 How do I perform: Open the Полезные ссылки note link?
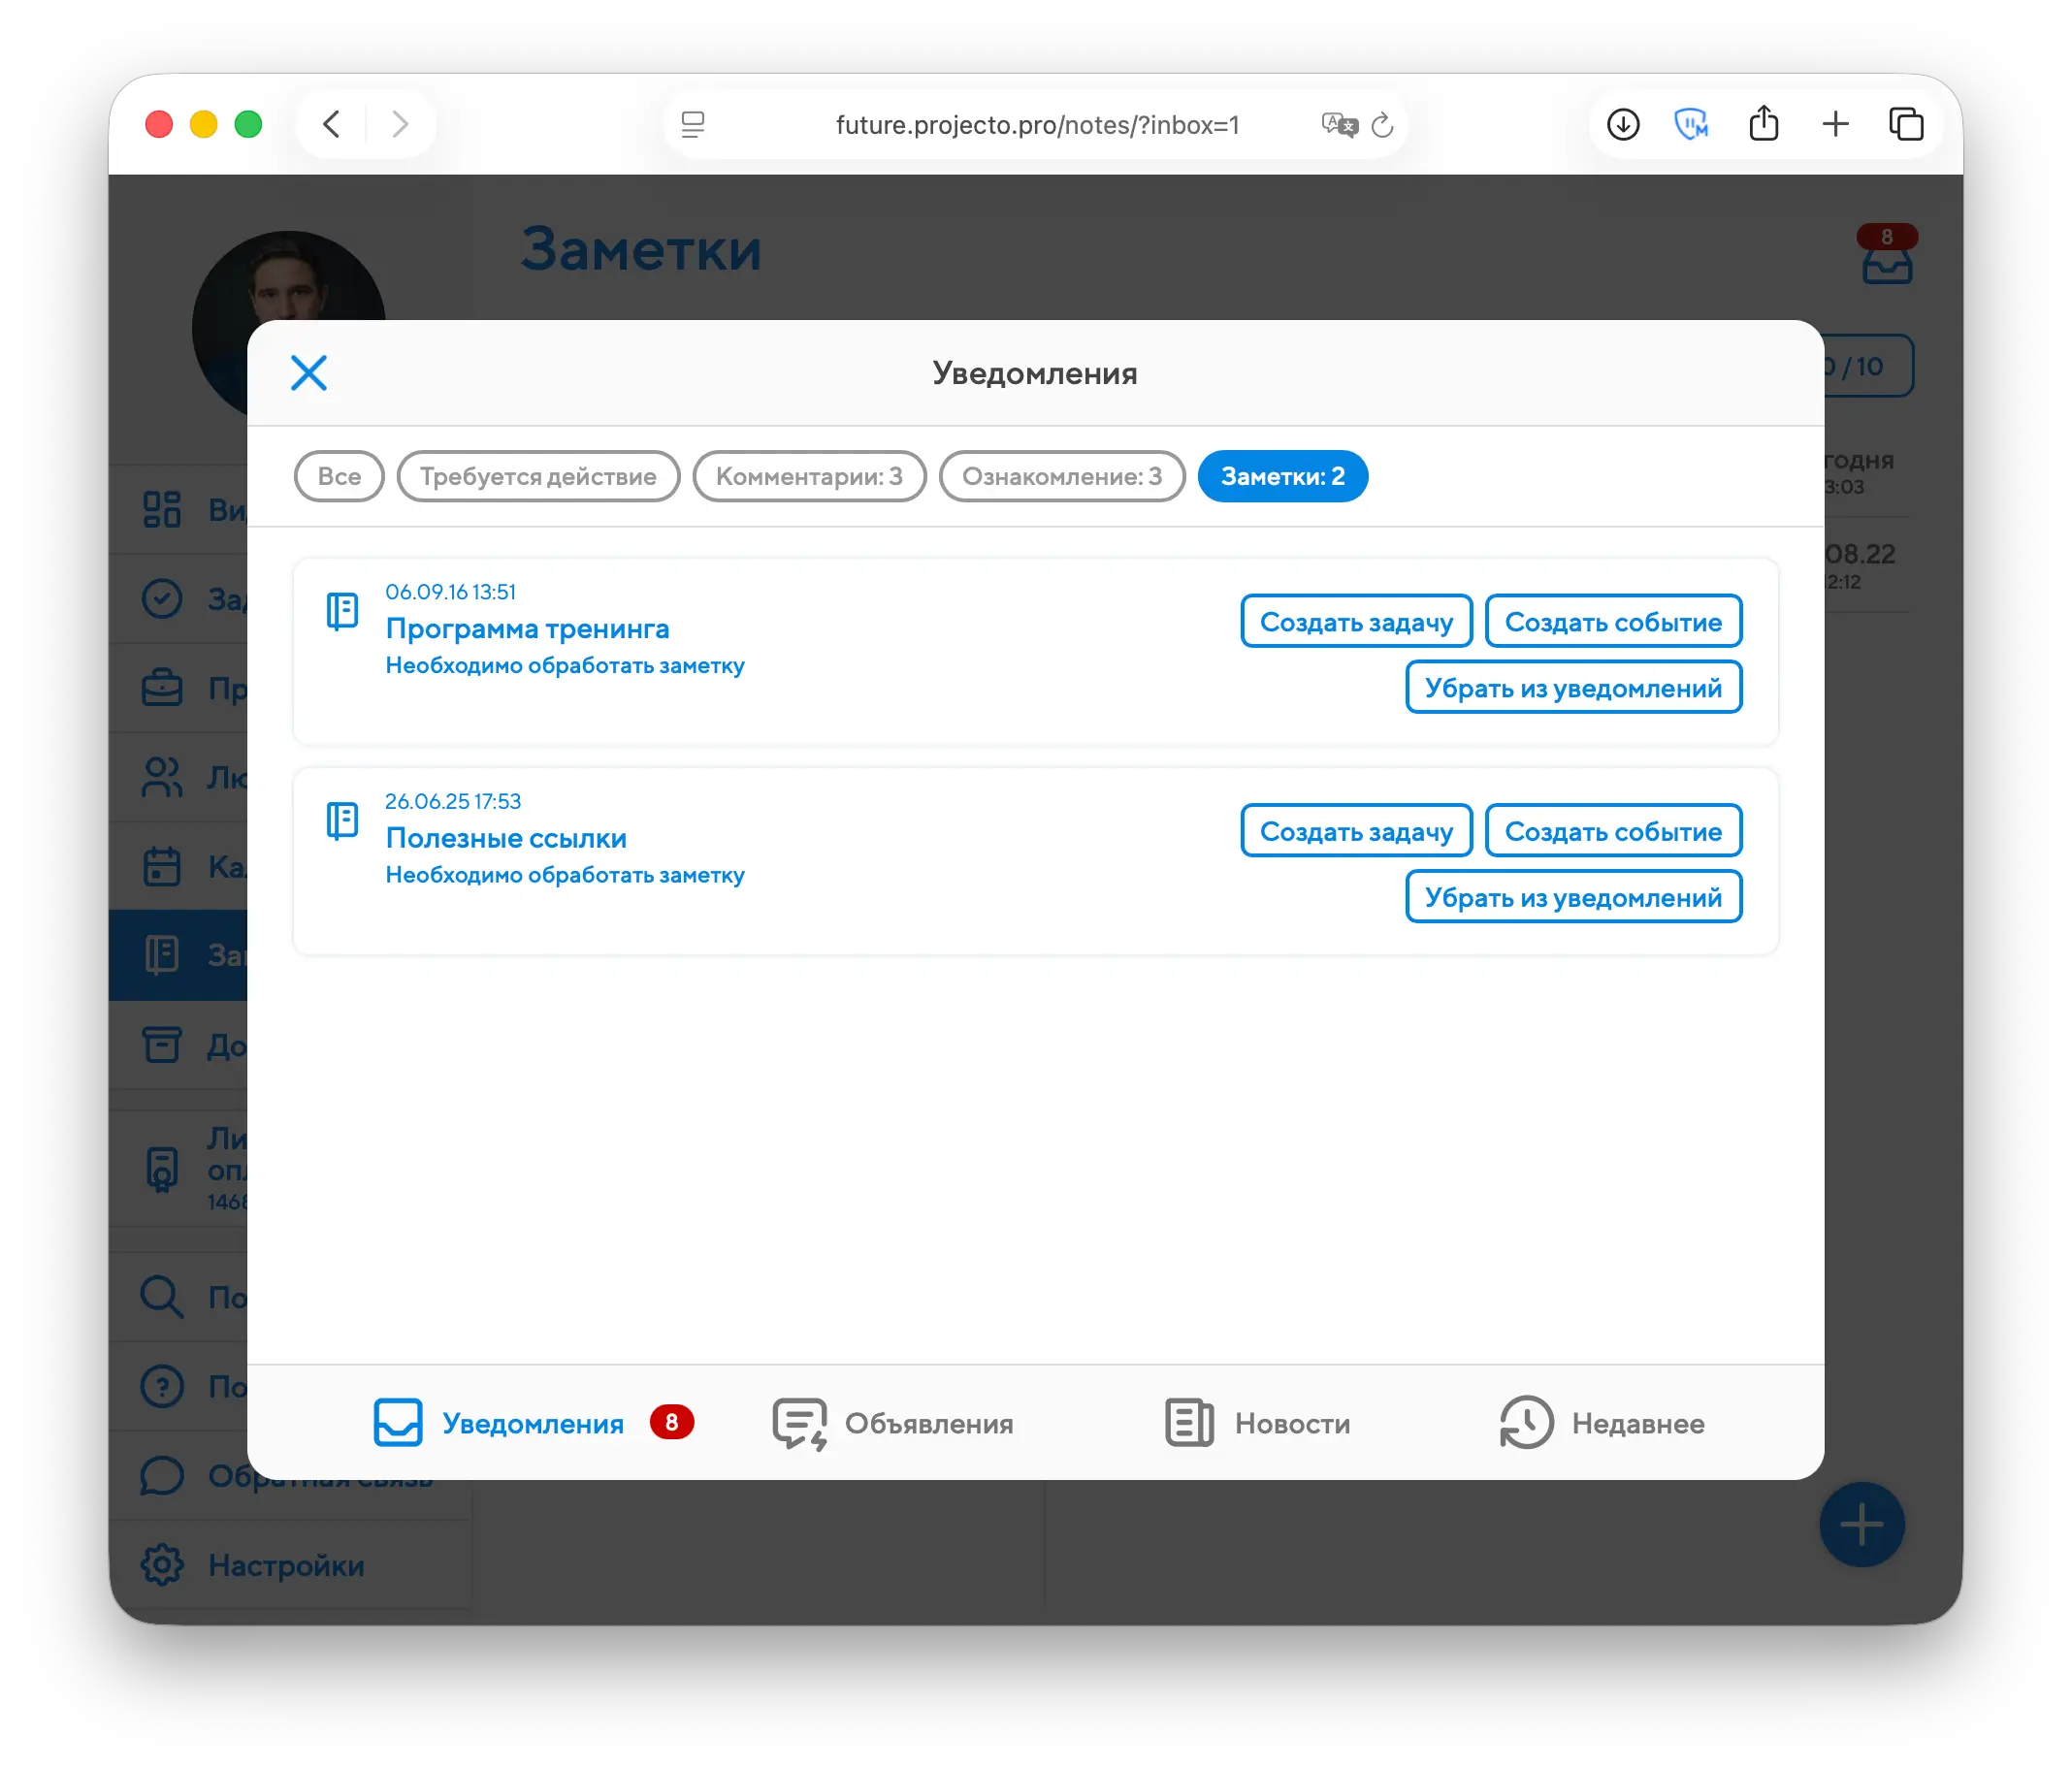506,838
